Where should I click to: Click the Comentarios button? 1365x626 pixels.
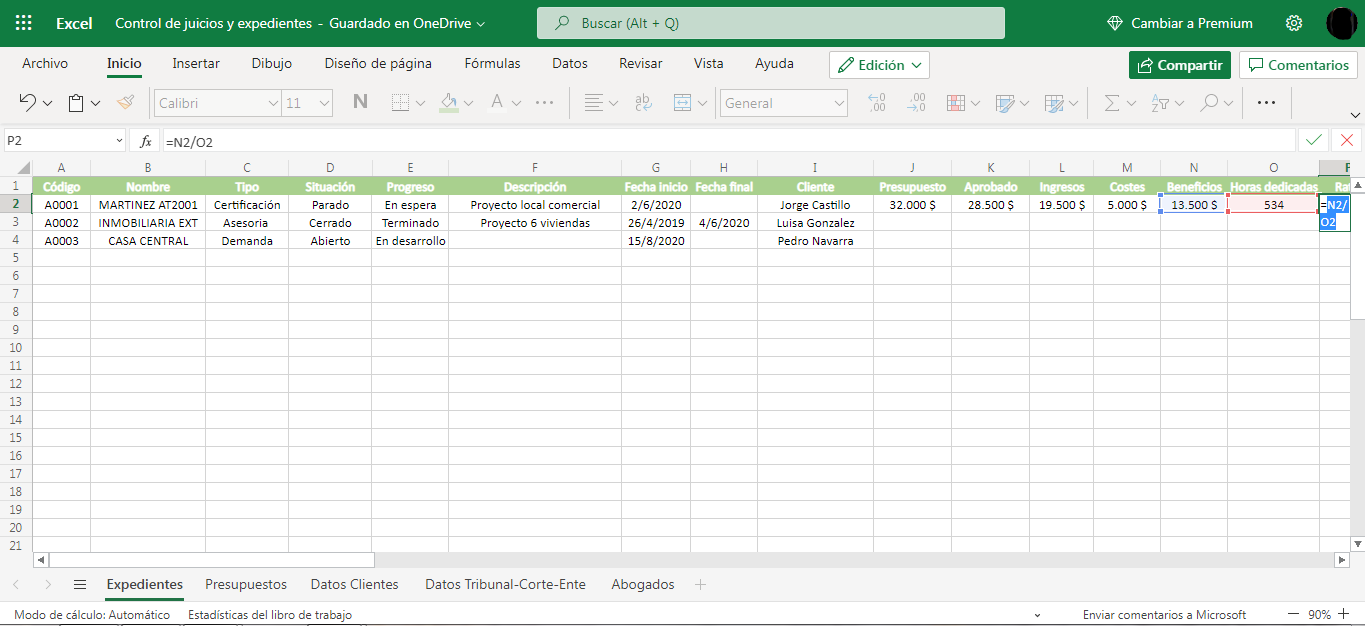(x=1298, y=65)
